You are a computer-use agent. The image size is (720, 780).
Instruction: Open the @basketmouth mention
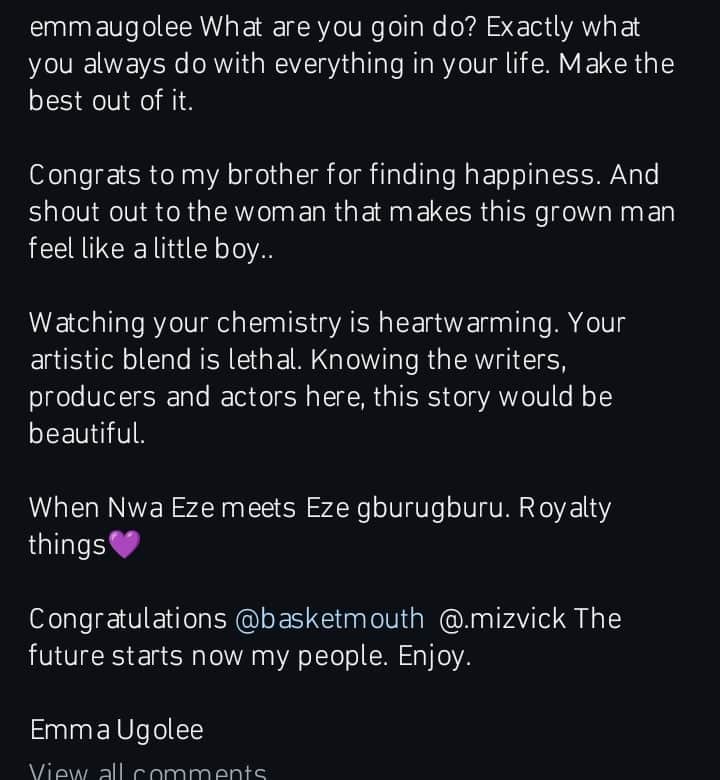329,619
